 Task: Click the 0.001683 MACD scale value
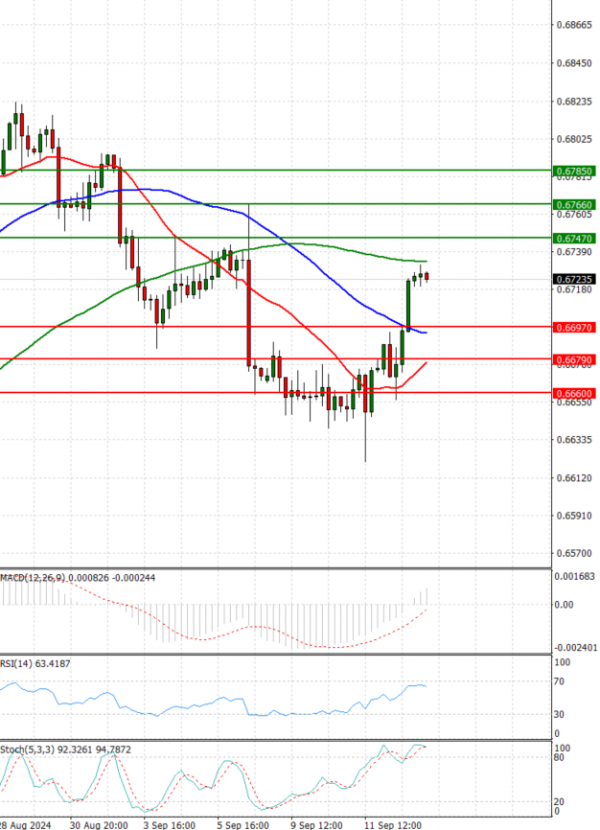point(574,576)
